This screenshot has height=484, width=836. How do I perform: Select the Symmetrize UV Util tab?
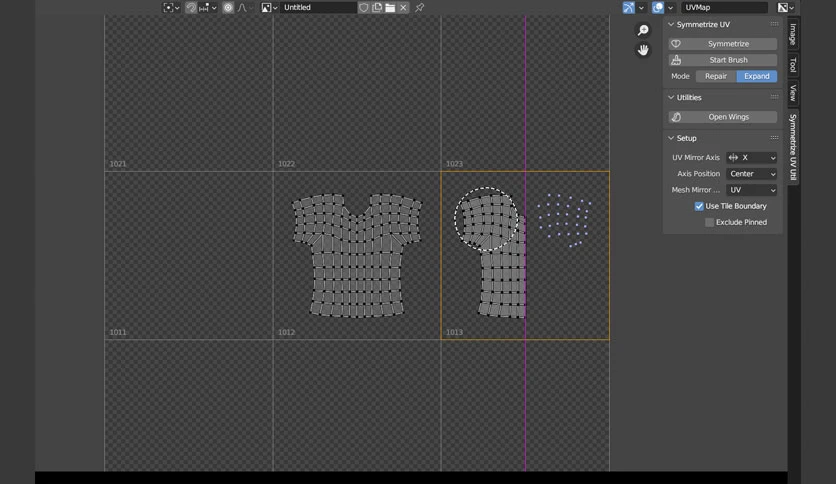(793, 147)
